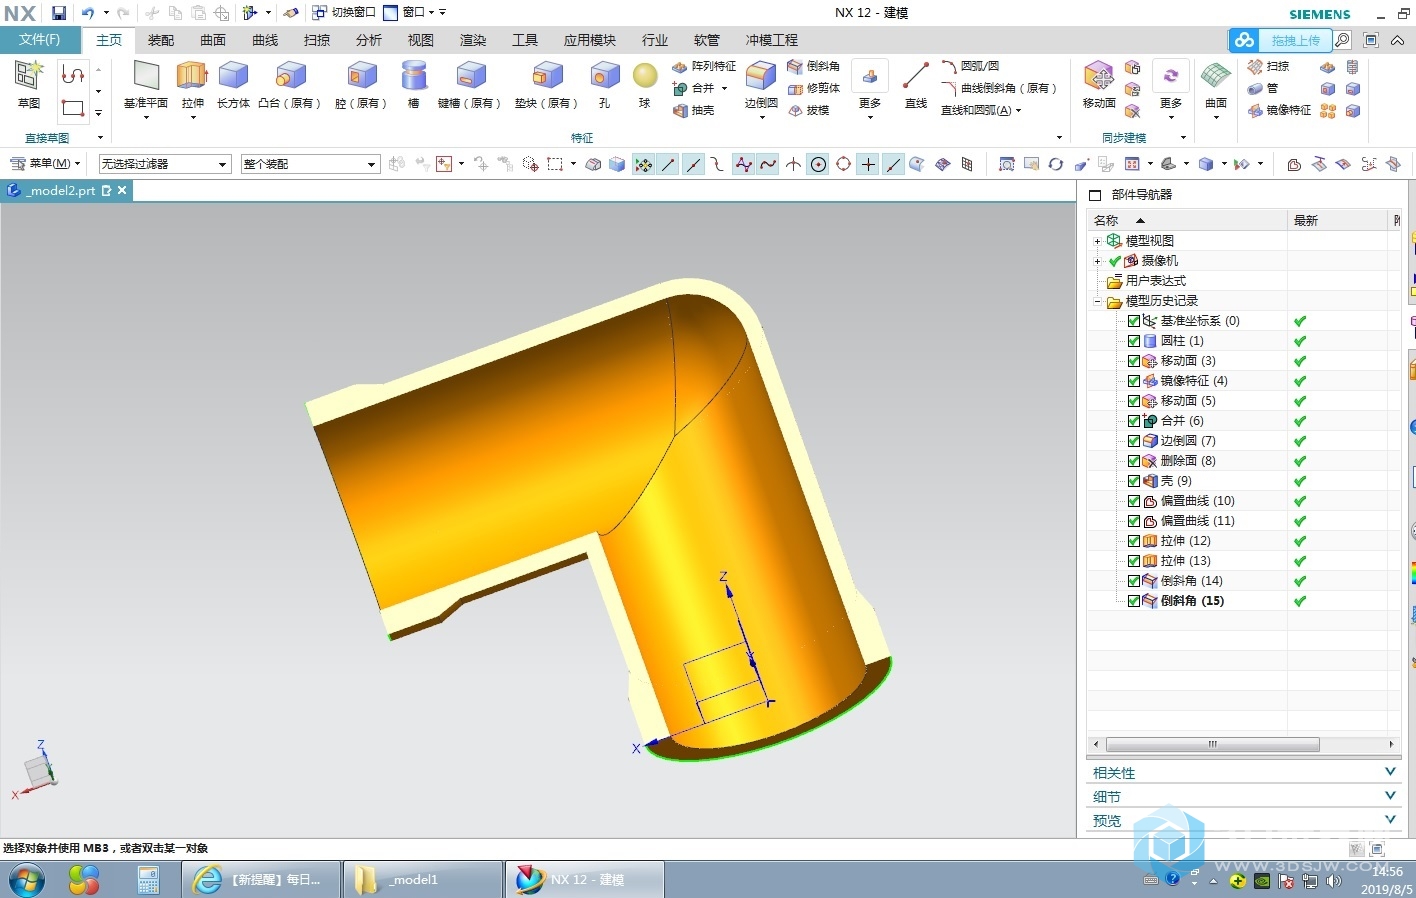Select 阵列特征 pattern feature
1416x898 pixels.
[x=704, y=66]
